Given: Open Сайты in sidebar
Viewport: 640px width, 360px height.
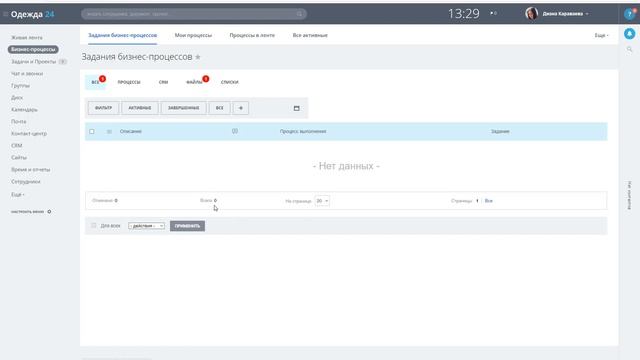Looking at the screenshot, I should click(19, 158).
